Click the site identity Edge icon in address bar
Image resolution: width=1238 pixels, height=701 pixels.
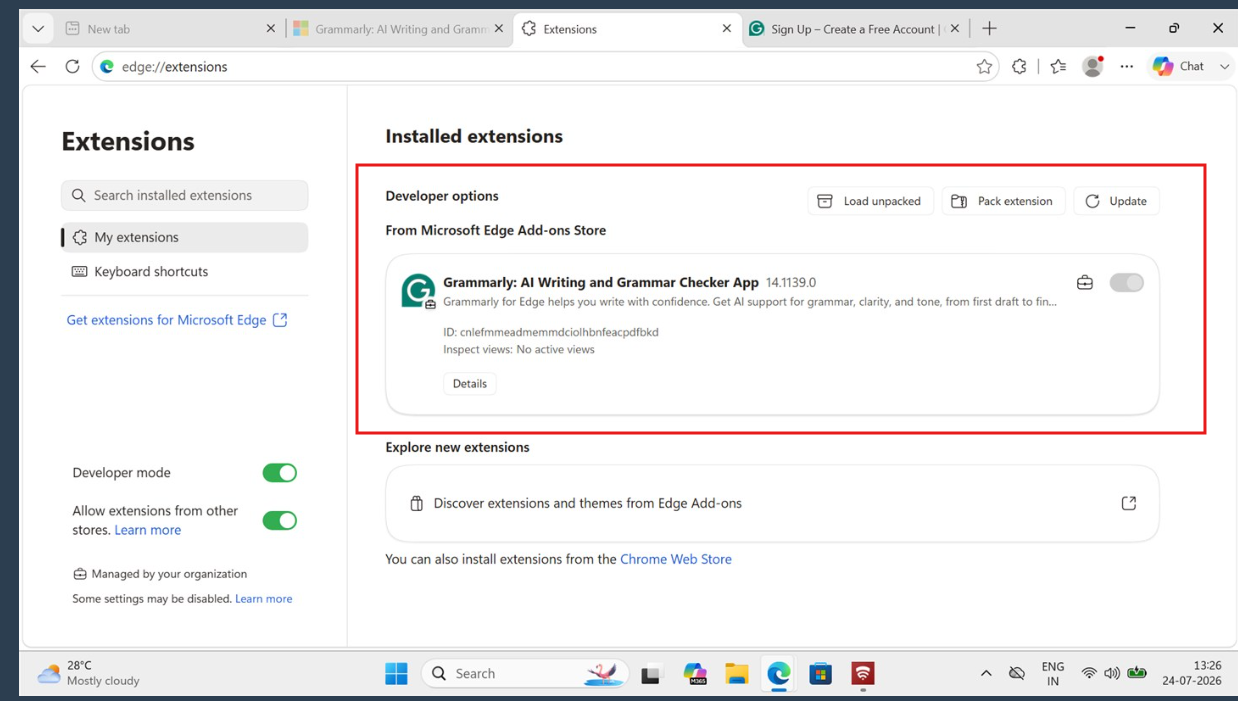107,67
